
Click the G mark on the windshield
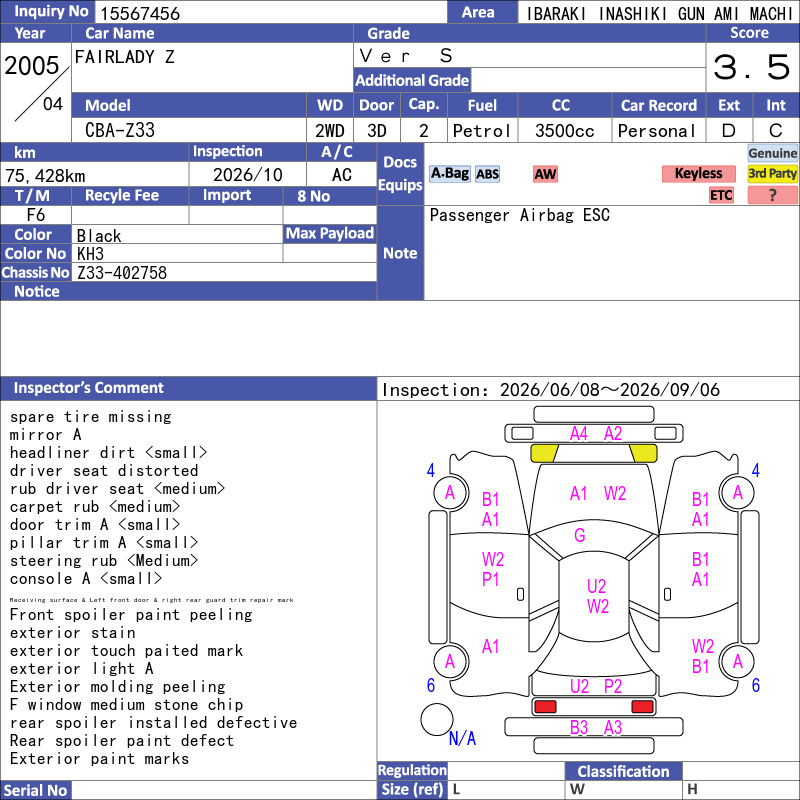tap(580, 535)
